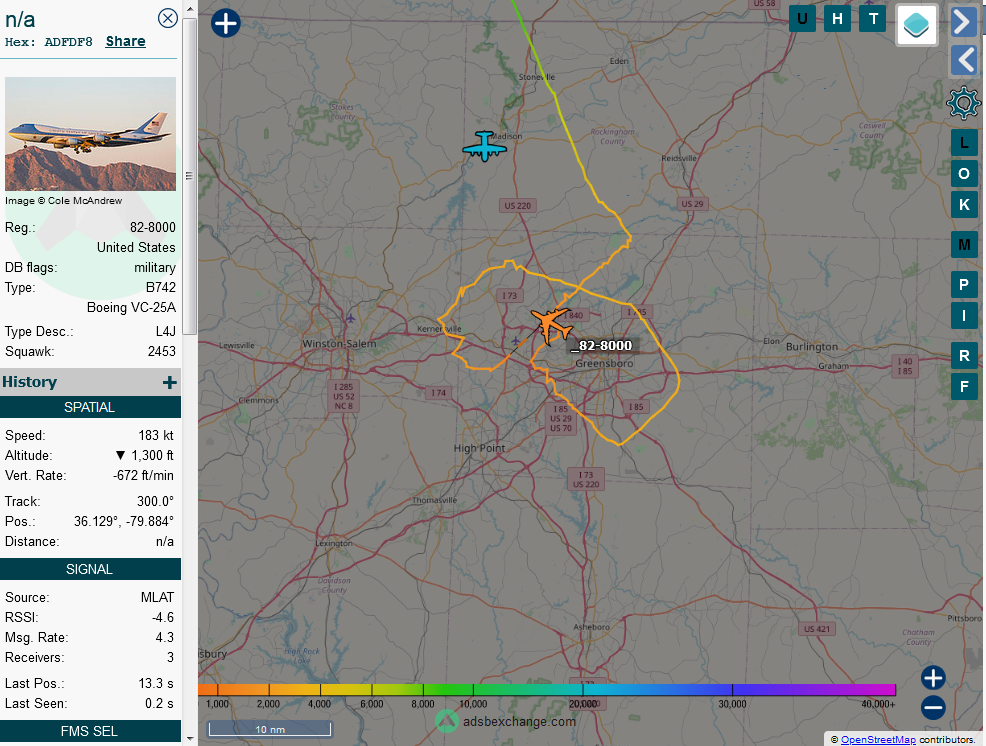Click the Last Pos. value 13.3 s
This screenshot has width=986, height=746.
click(x=156, y=684)
